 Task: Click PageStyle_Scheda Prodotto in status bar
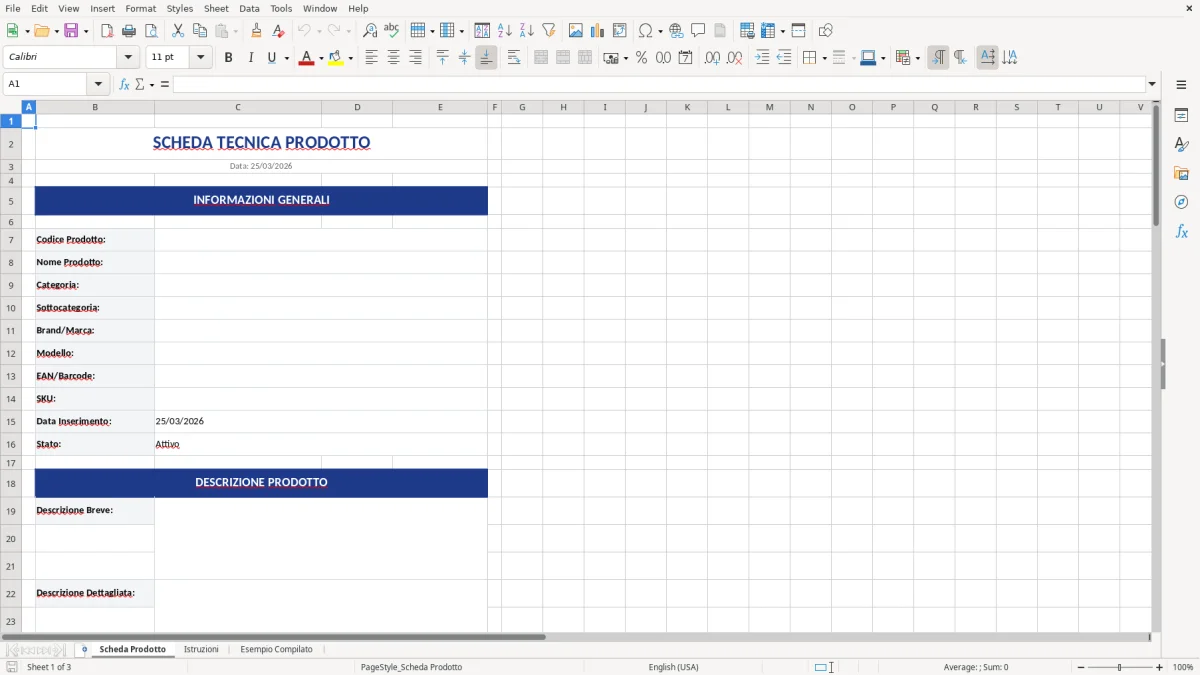(x=411, y=667)
